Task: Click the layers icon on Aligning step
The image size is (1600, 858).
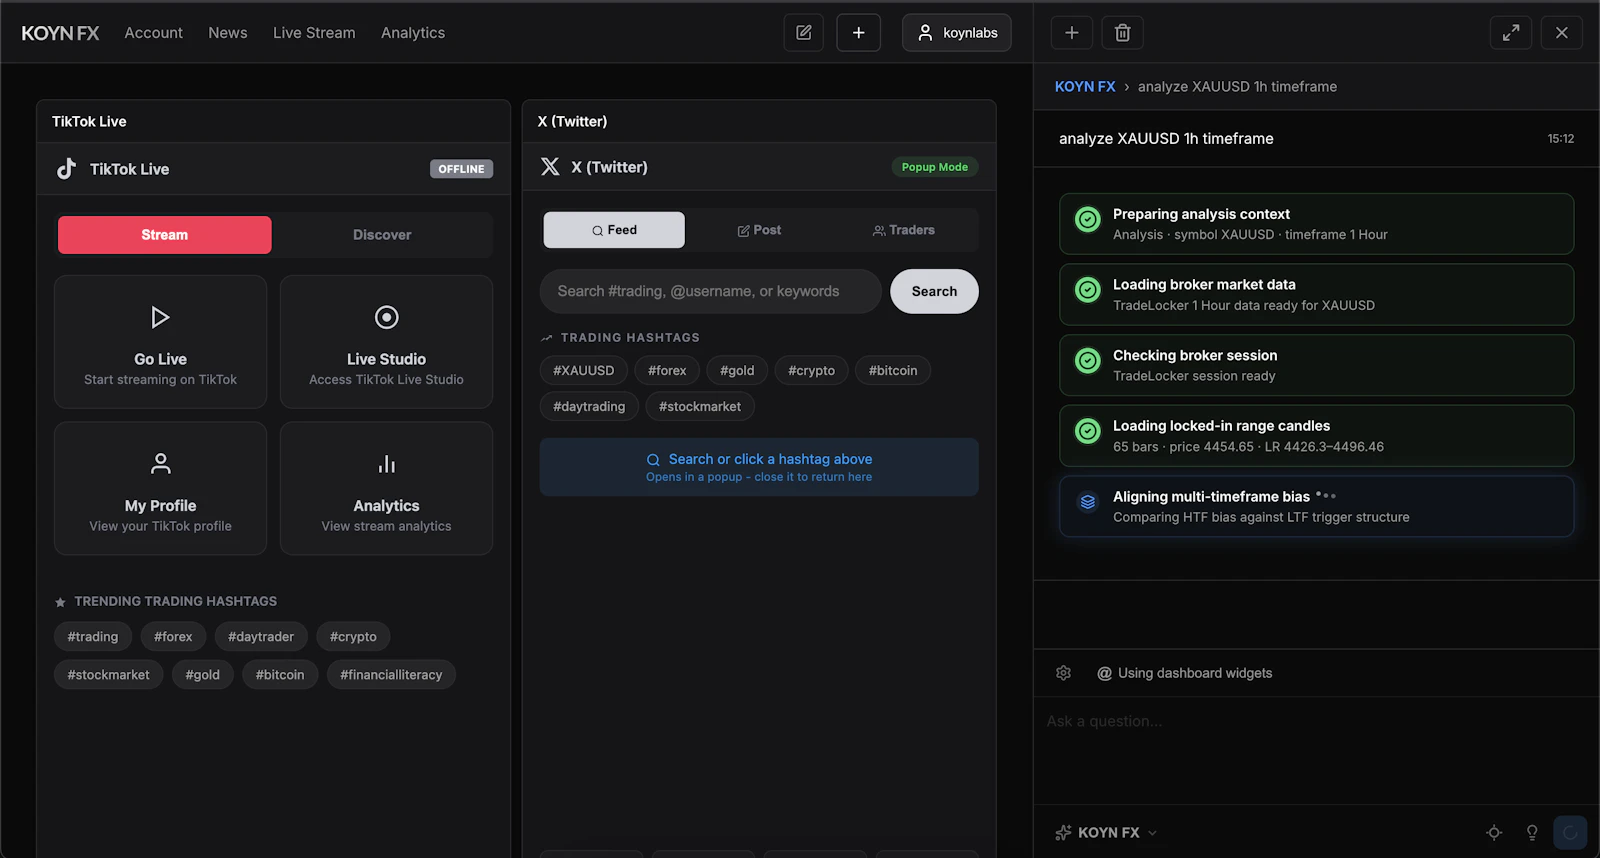Action: pos(1088,502)
